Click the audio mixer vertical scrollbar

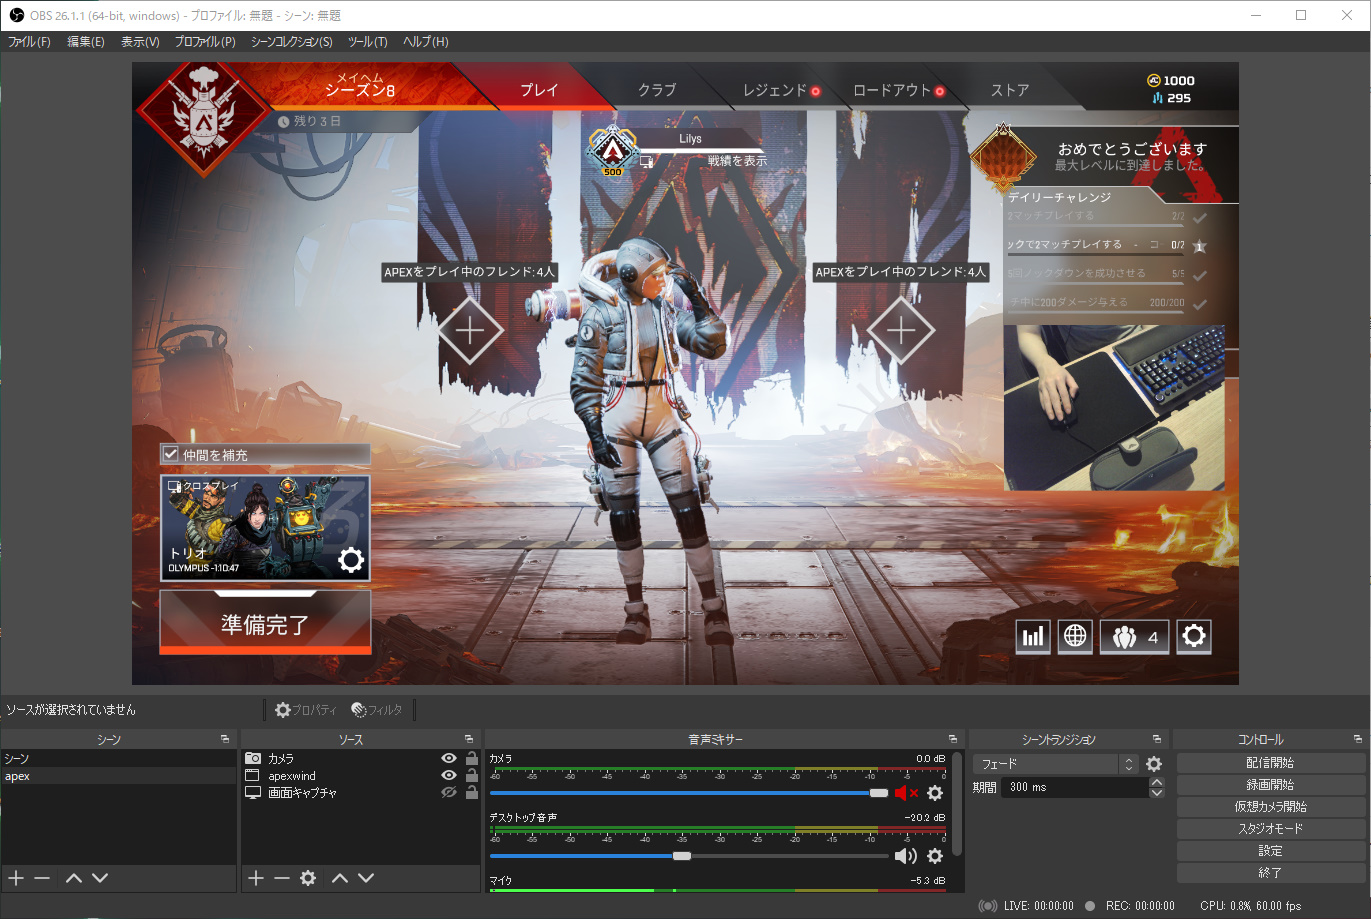[x=958, y=803]
